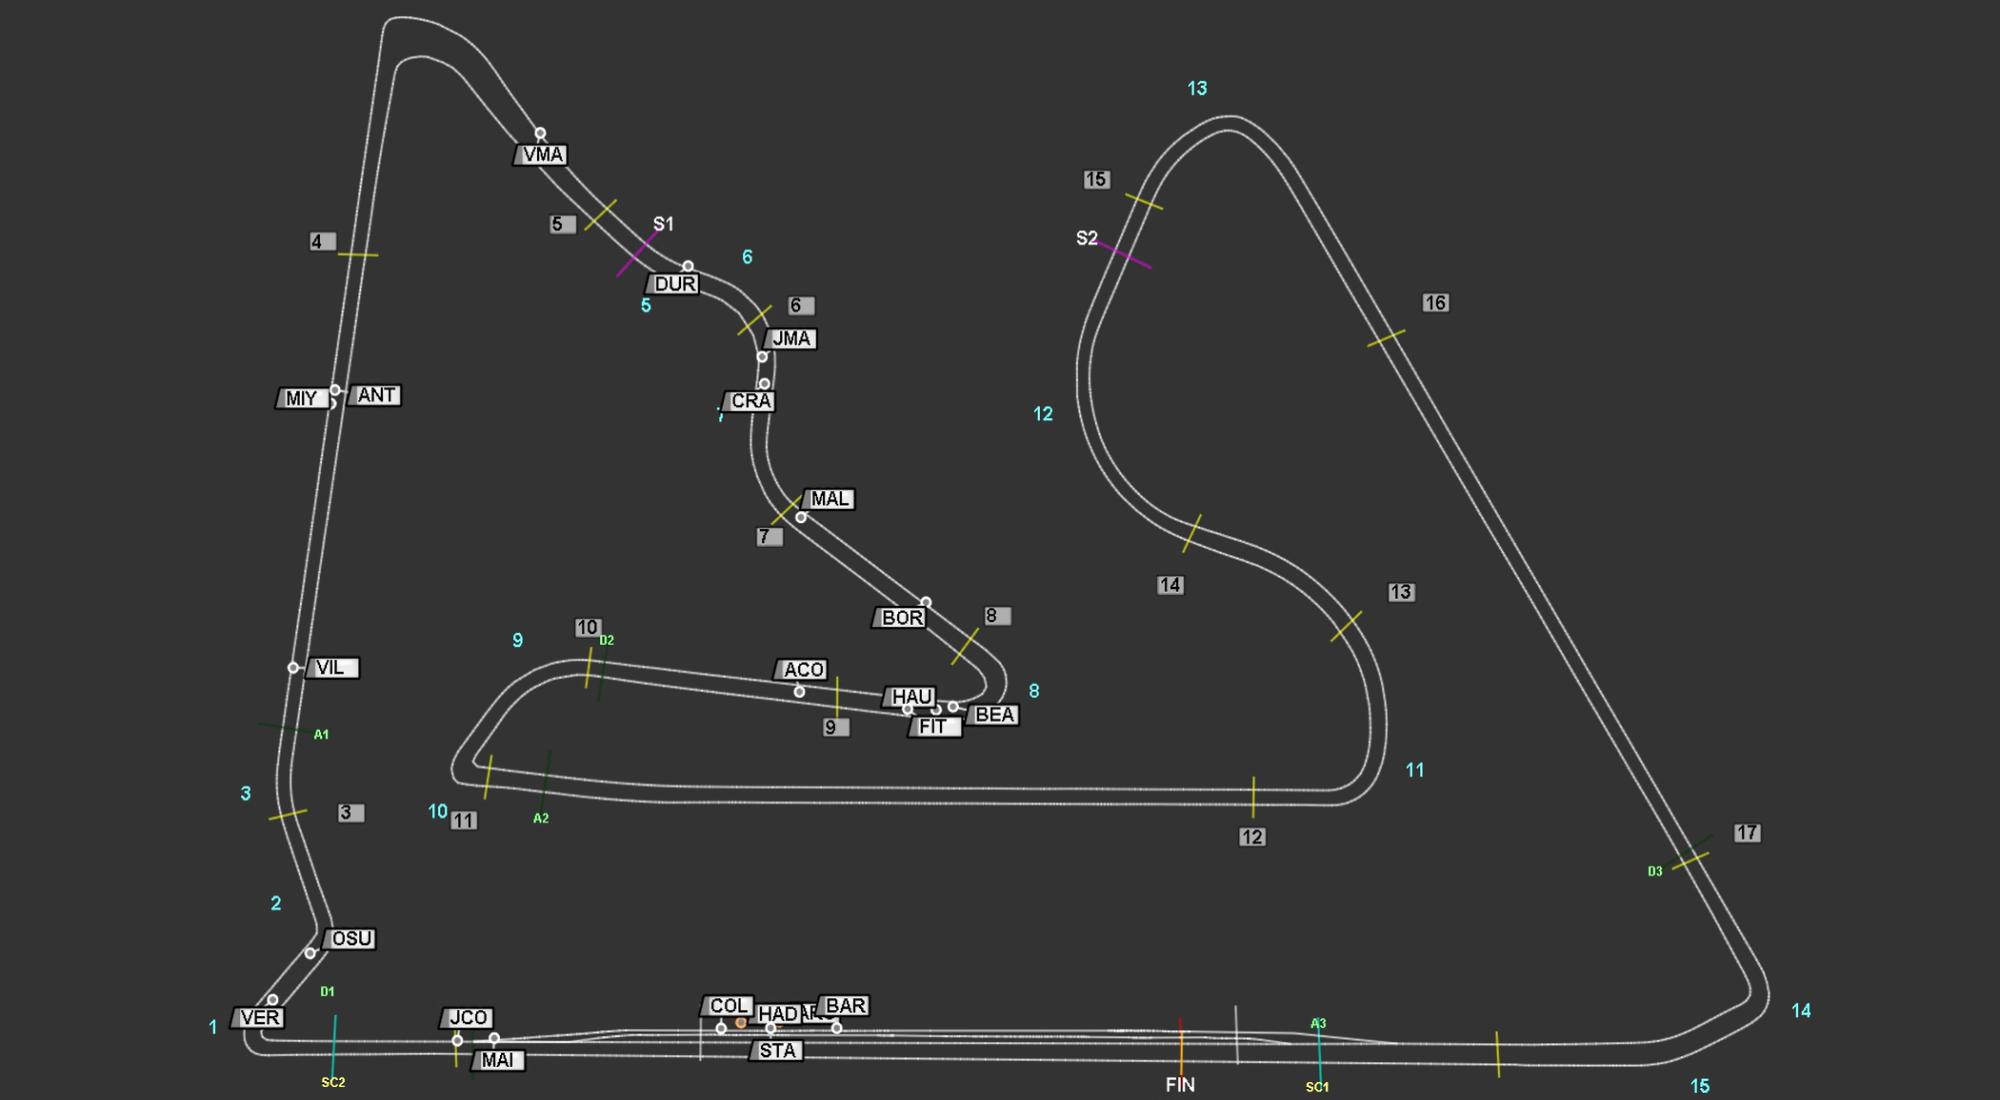Click gray marshal sector box 11

point(463,821)
